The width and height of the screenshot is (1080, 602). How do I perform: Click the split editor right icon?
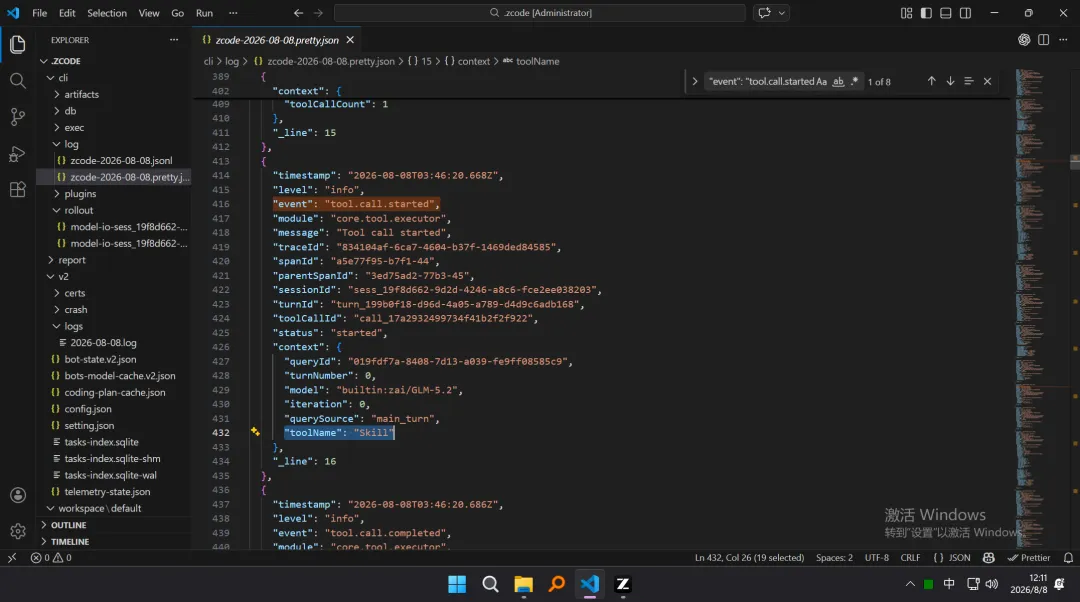(x=1043, y=40)
